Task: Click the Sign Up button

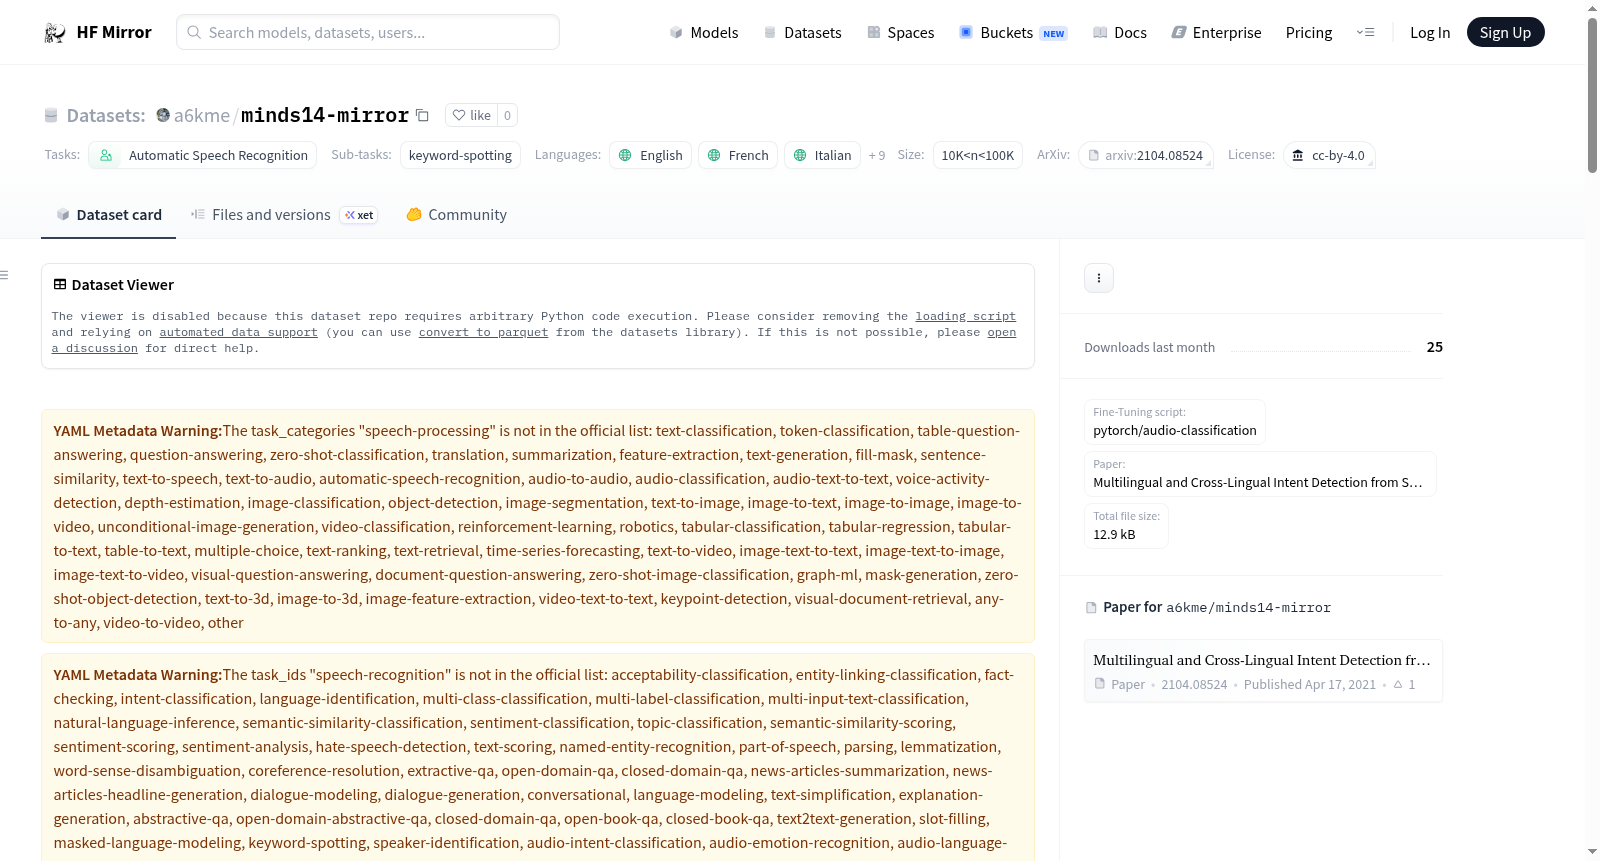Action: 1505,32
